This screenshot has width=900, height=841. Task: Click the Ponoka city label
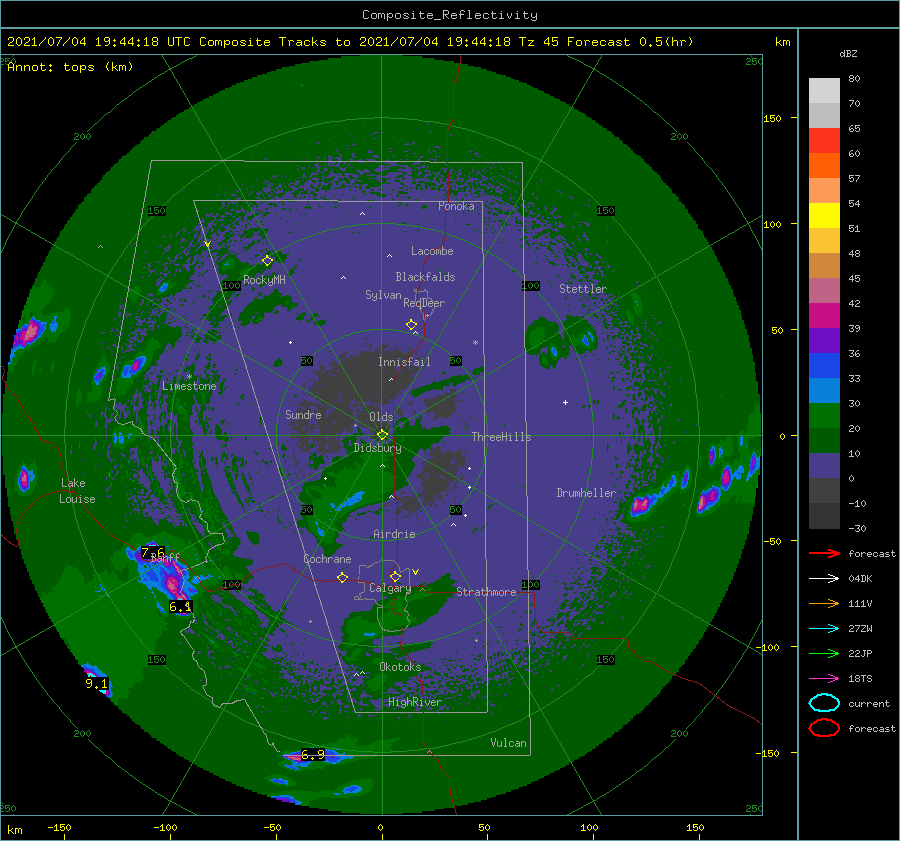[456, 206]
